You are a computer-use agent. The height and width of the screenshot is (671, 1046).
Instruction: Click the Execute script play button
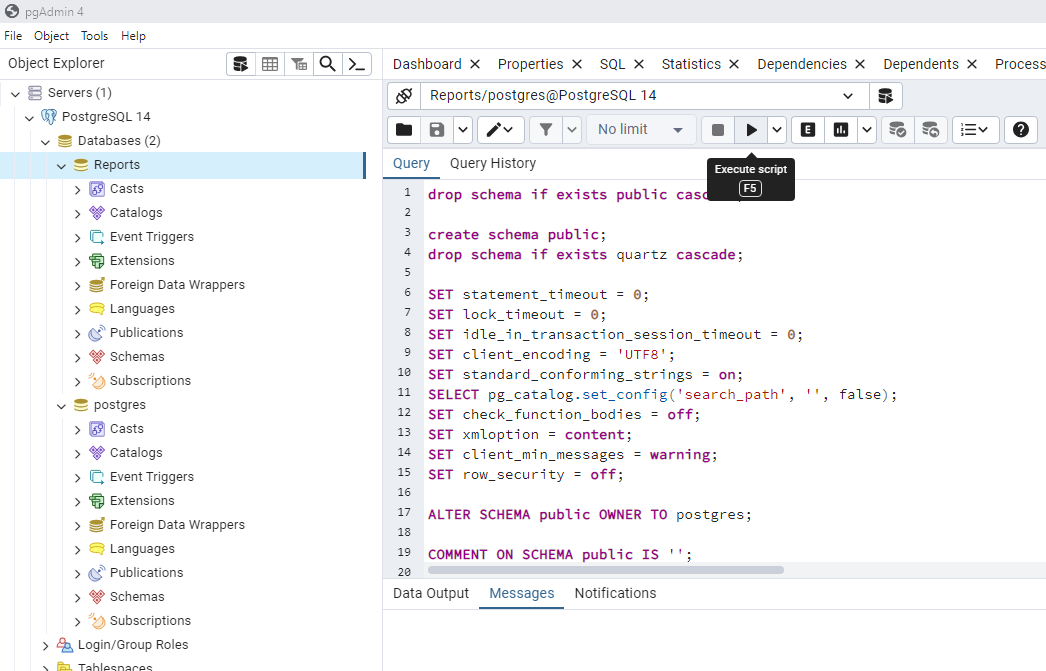point(751,130)
